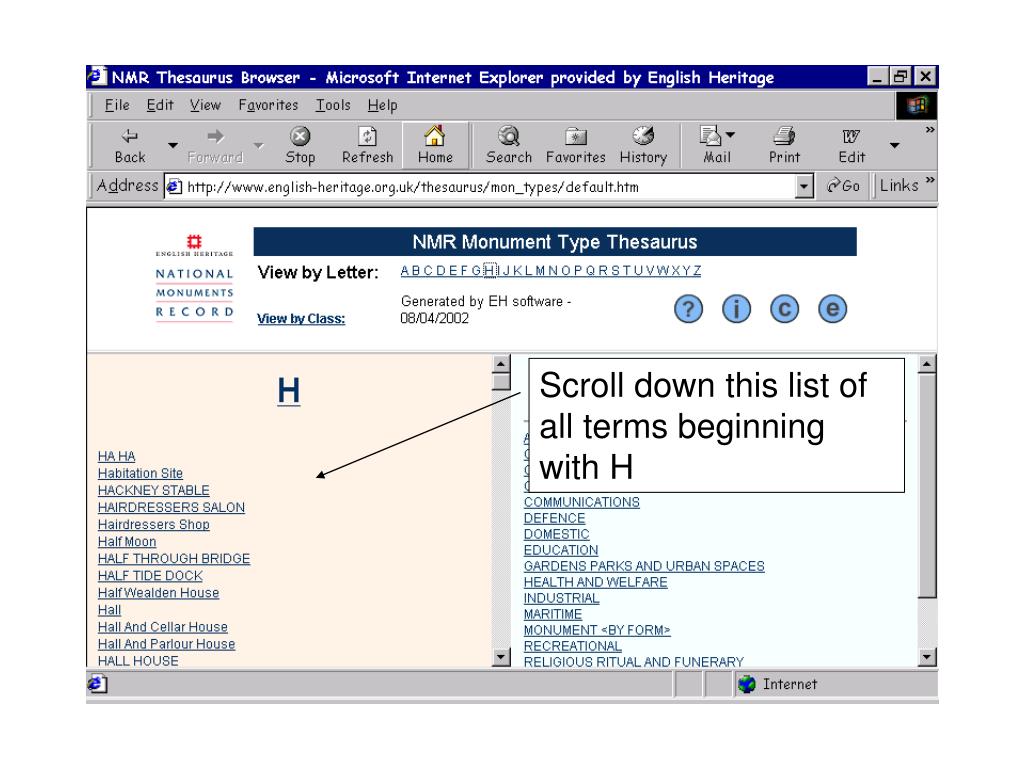The height and width of the screenshot is (768, 1024).
Task: Print the page with Print icon
Action: coord(784,136)
